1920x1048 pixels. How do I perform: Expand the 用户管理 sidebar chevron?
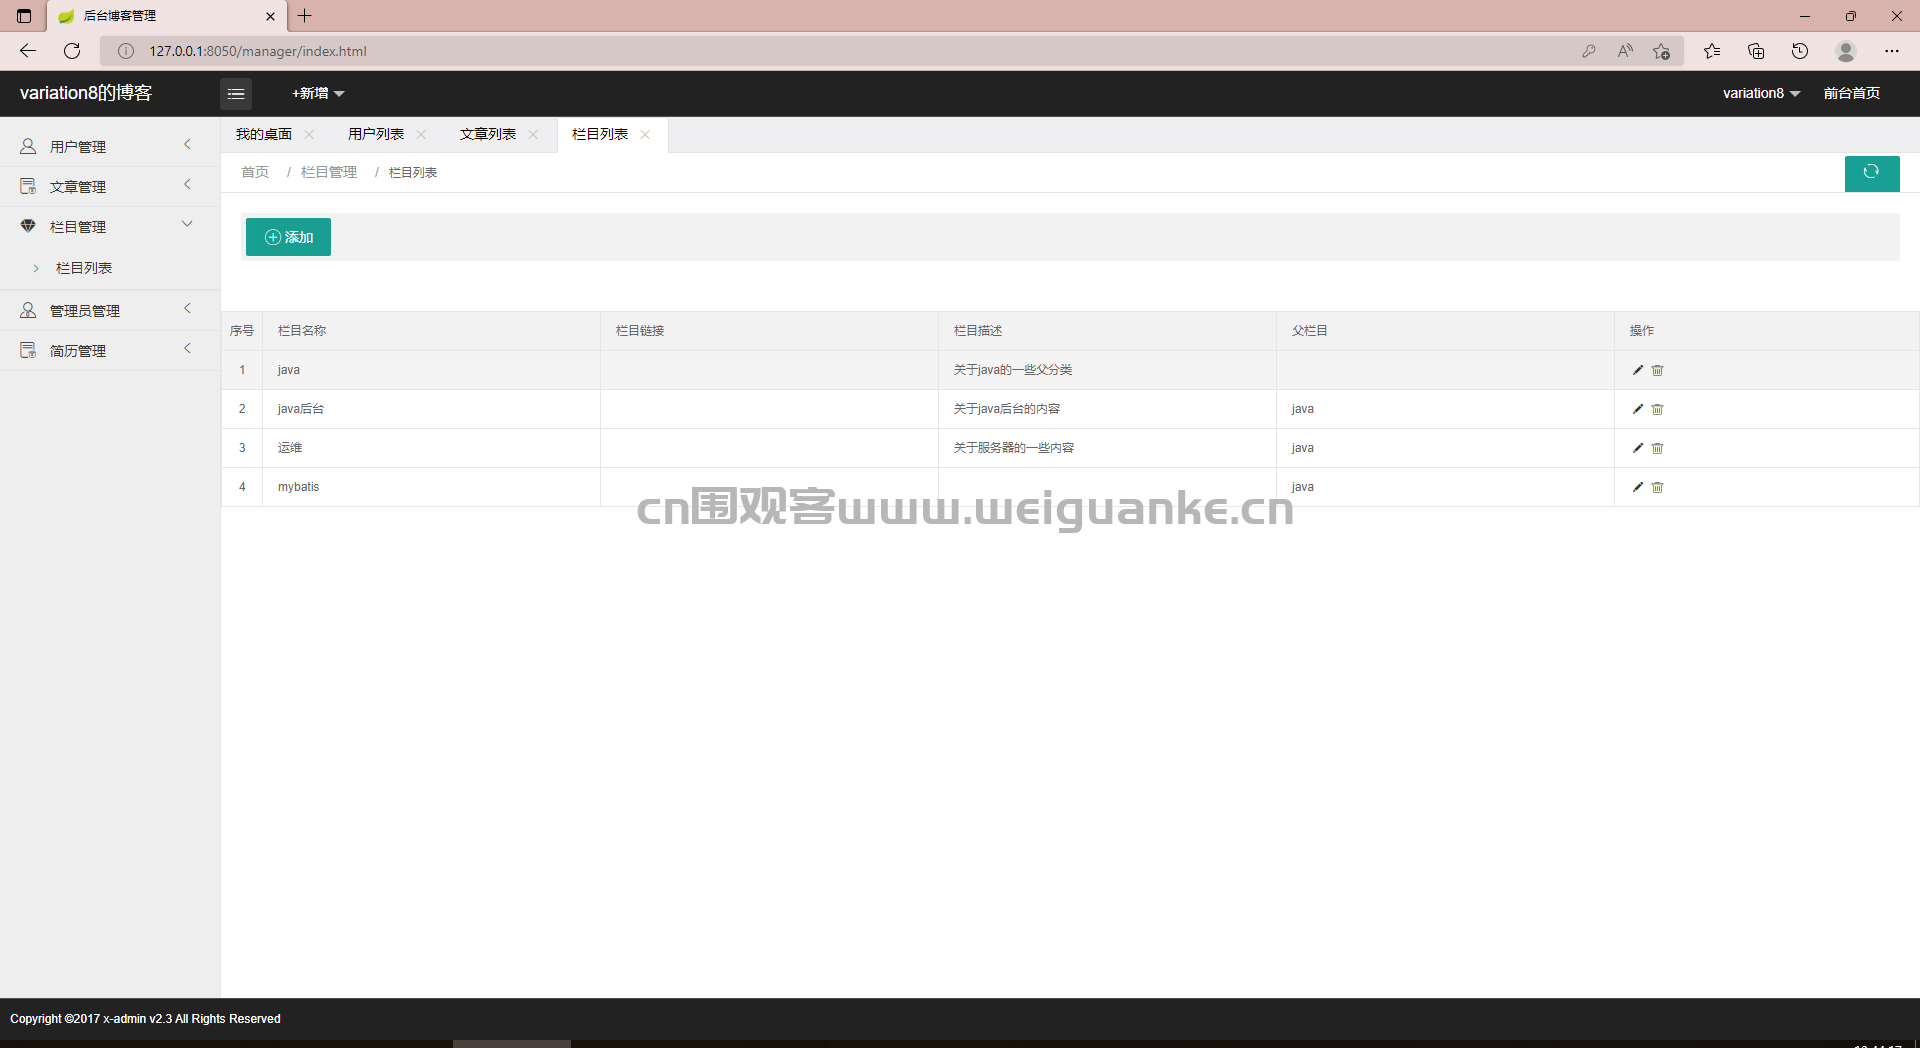pos(187,145)
